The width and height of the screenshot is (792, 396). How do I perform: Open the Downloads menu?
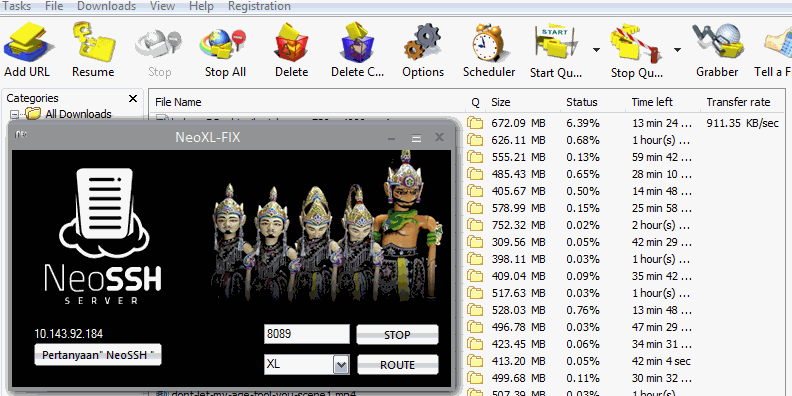tap(107, 6)
